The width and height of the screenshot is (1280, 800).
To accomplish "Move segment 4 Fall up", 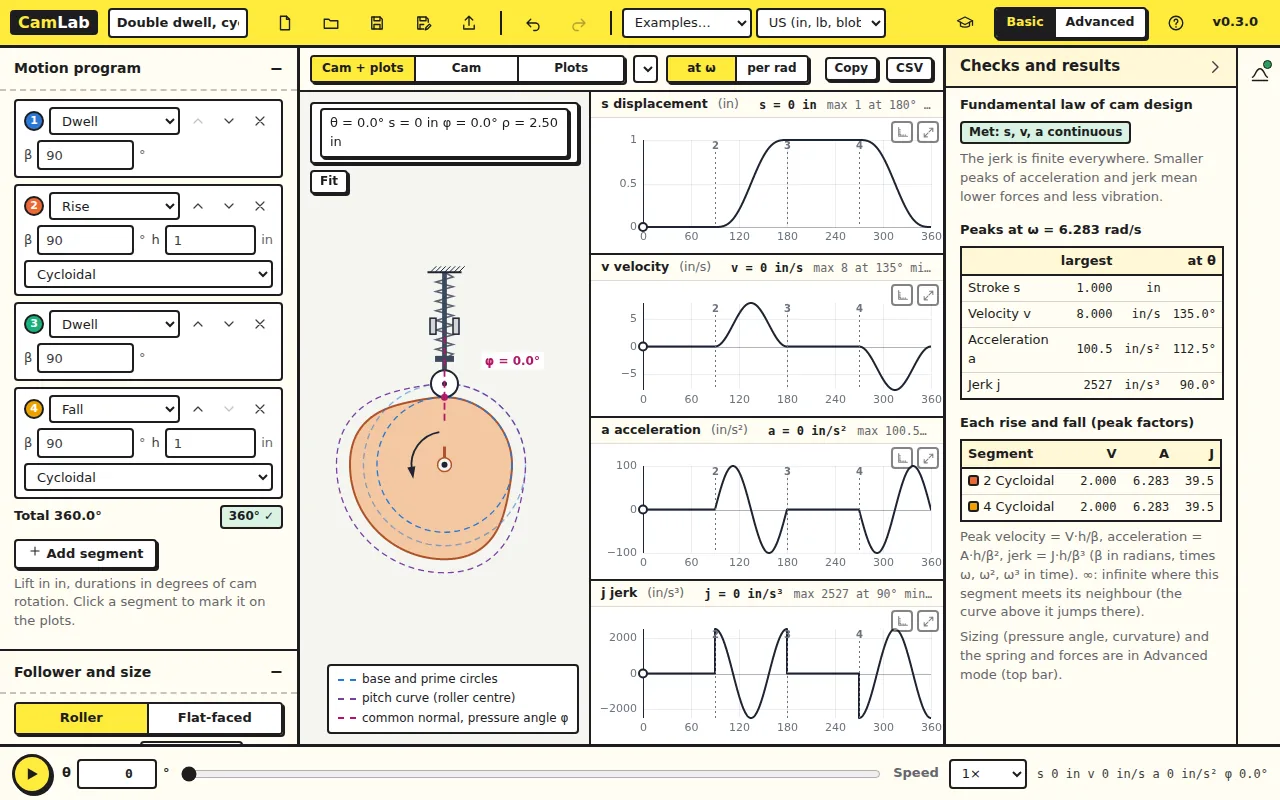I will pyautogui.click(x=198, y=409).
